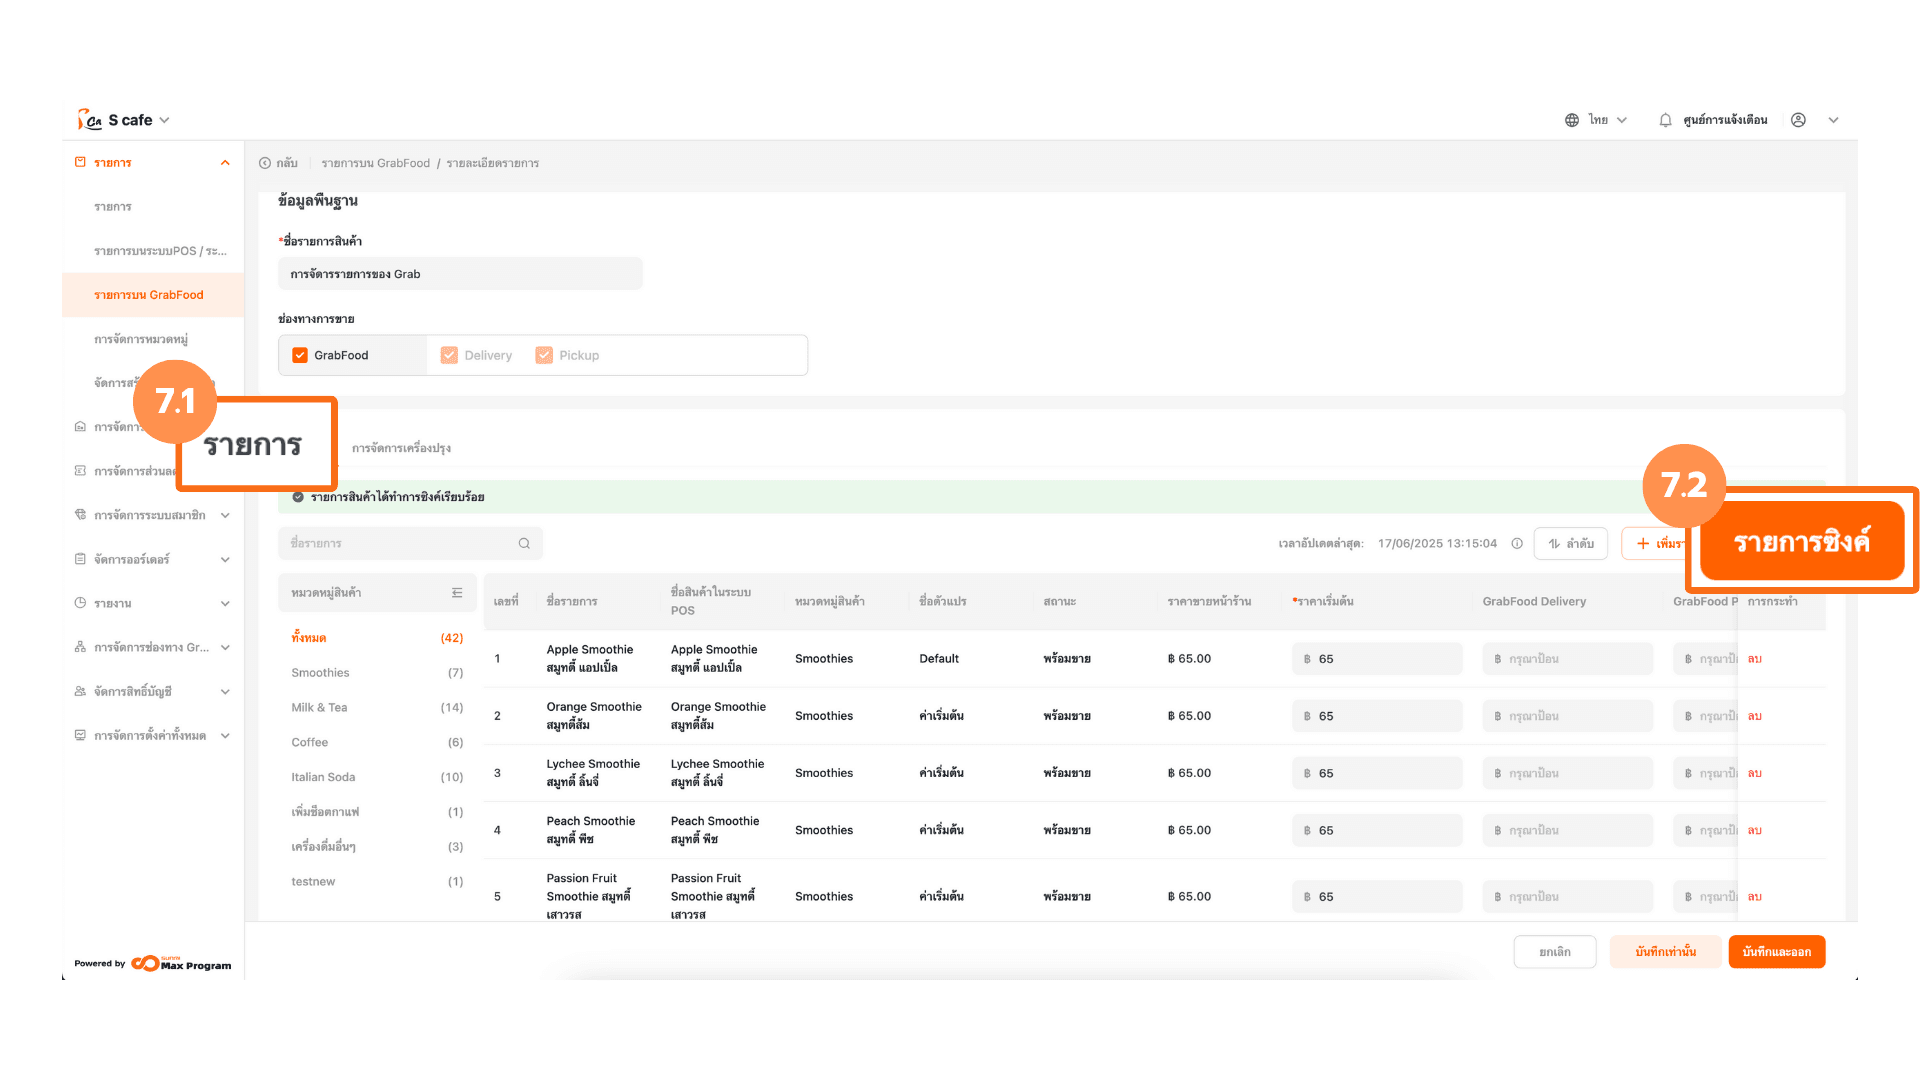Toggle the Delivery checkbox
Viewport: 1920px width, 1080px height.
[450, 355]
